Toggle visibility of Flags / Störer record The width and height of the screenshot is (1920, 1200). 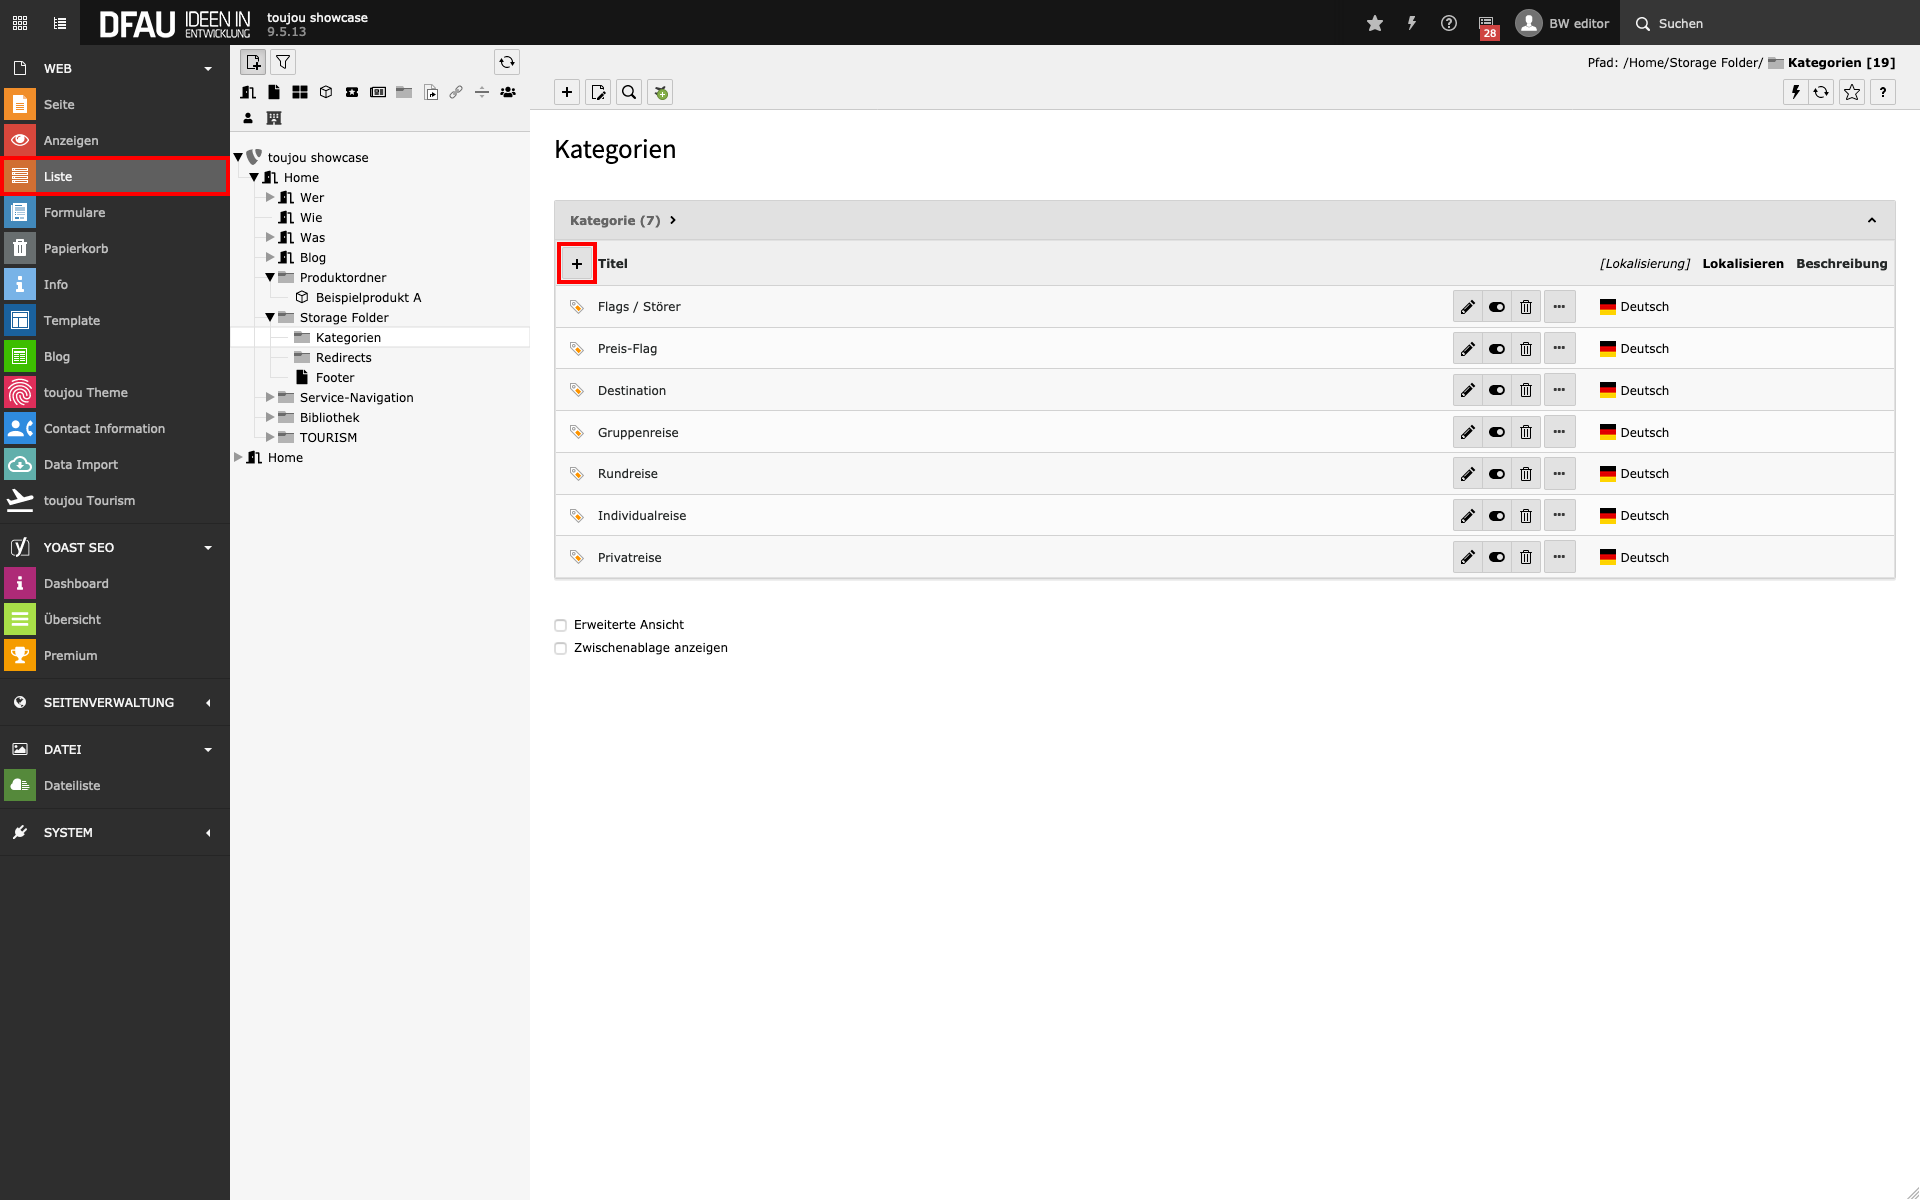tap(1496, 307)
